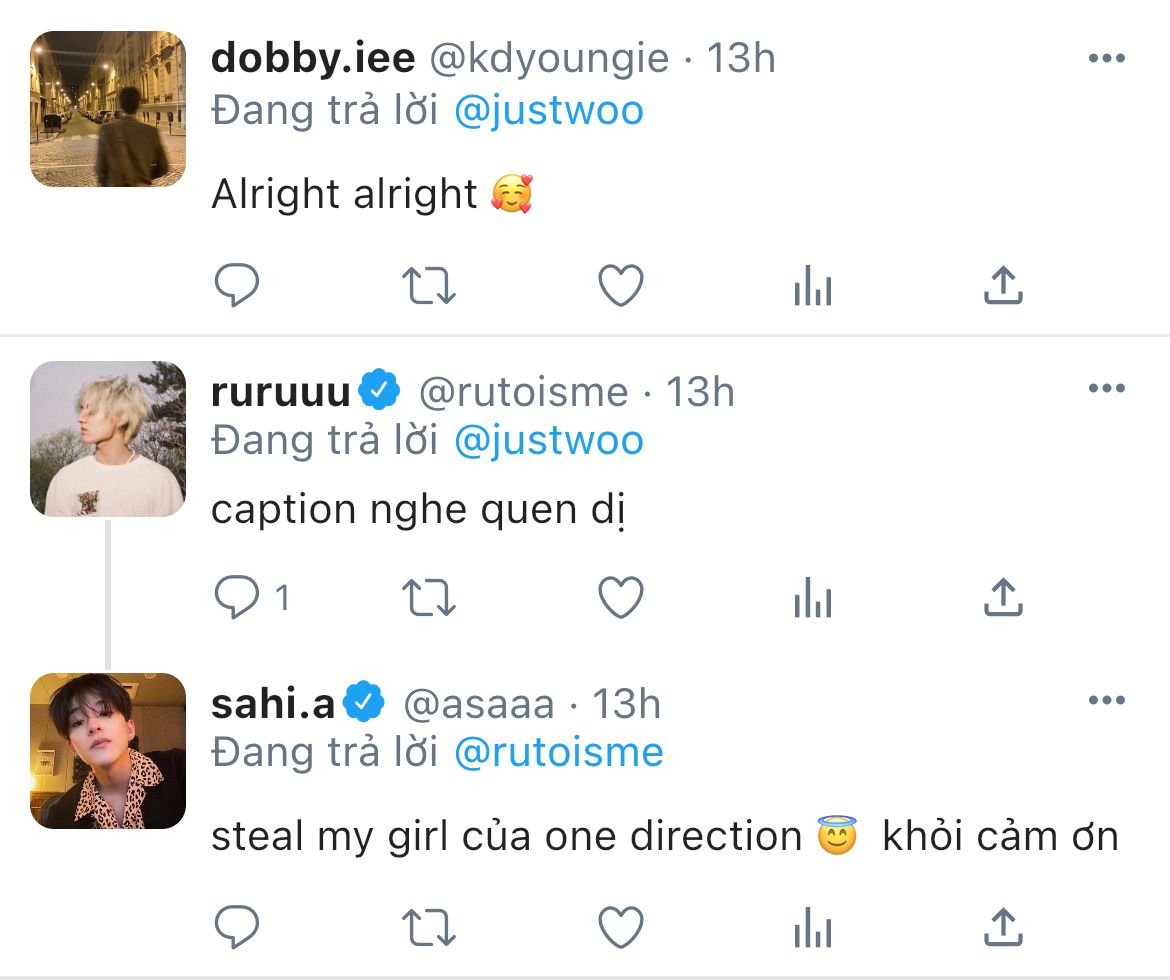Open ruruuu's profile avatar
This screenshot has width=1170, height=980.
tap(108, 439)
